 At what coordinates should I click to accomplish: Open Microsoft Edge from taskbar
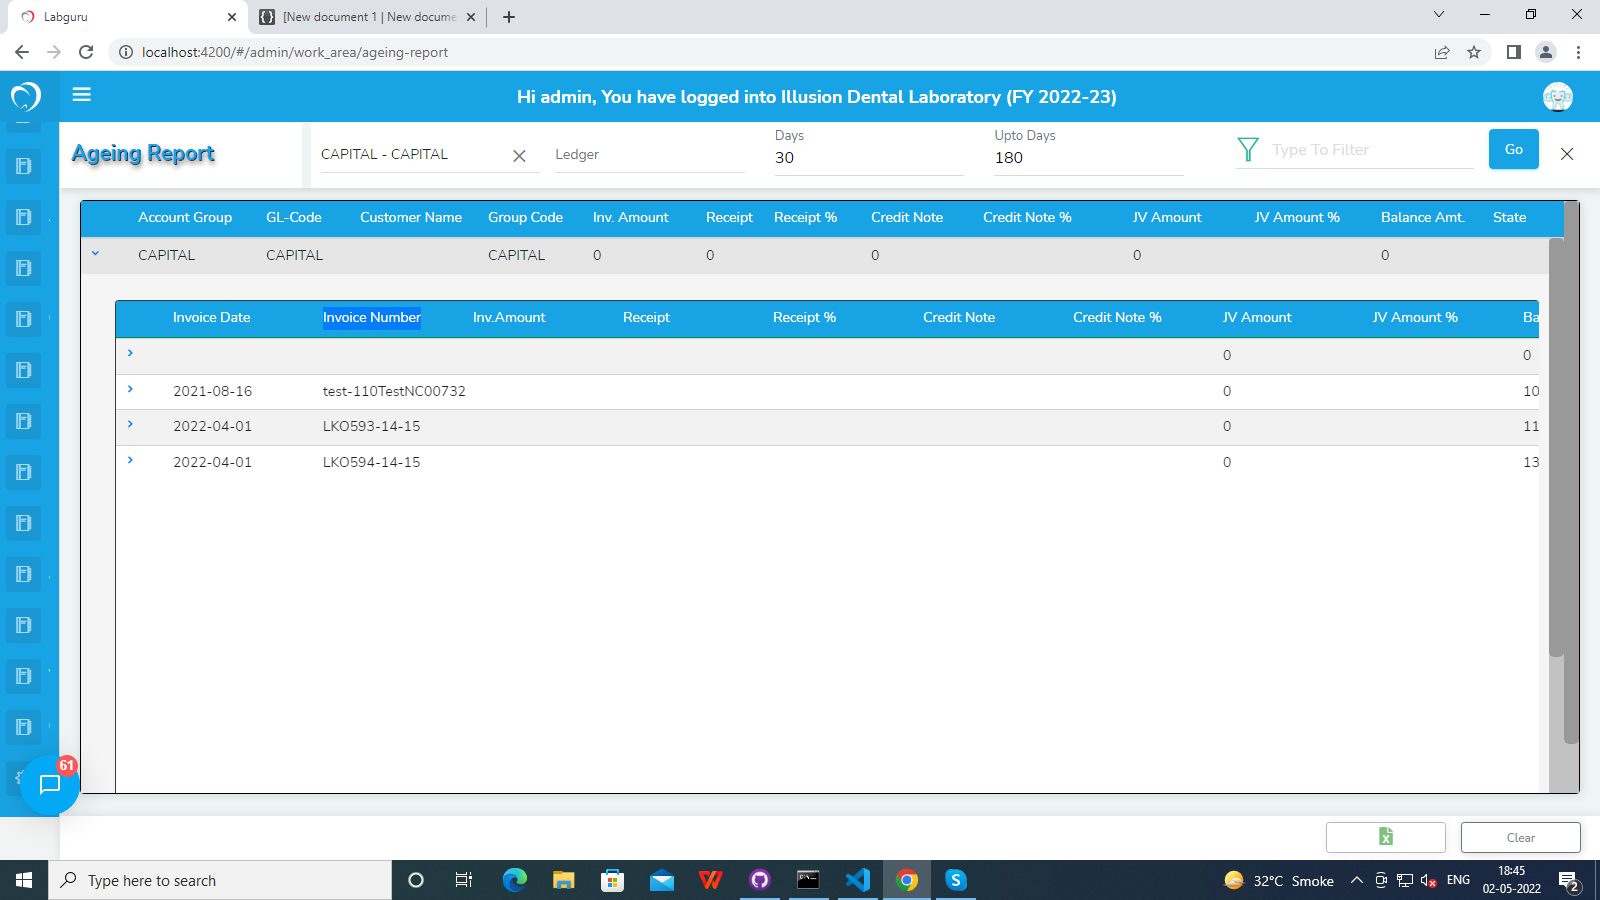[515, 880]
